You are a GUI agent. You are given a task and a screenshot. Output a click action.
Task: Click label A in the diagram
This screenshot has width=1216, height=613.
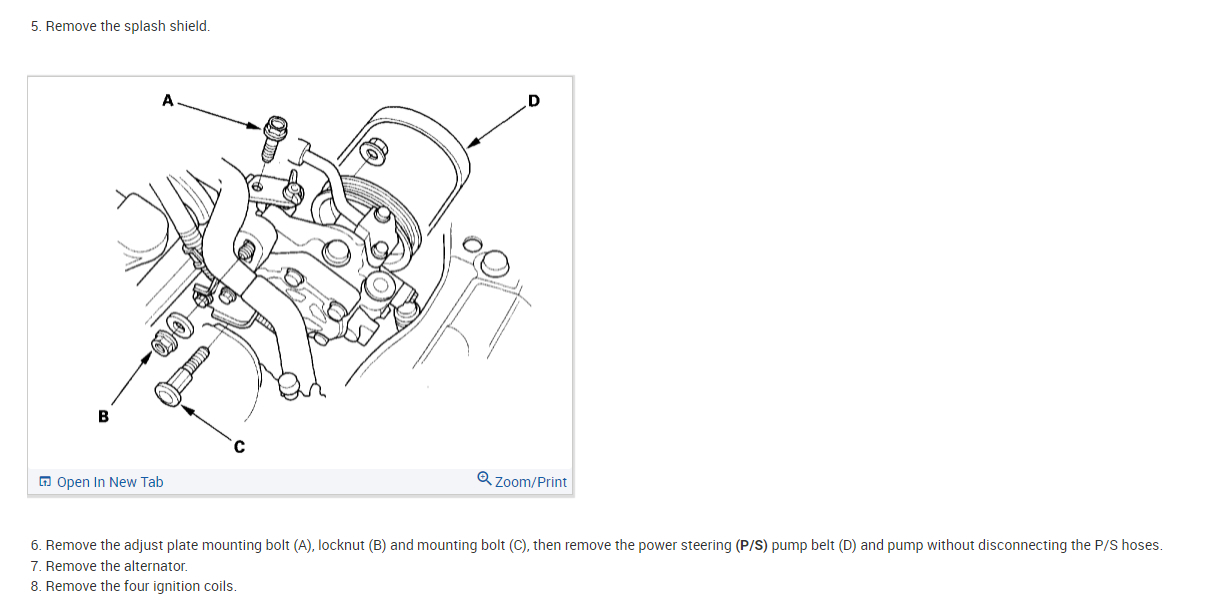[x=167, y=99]
